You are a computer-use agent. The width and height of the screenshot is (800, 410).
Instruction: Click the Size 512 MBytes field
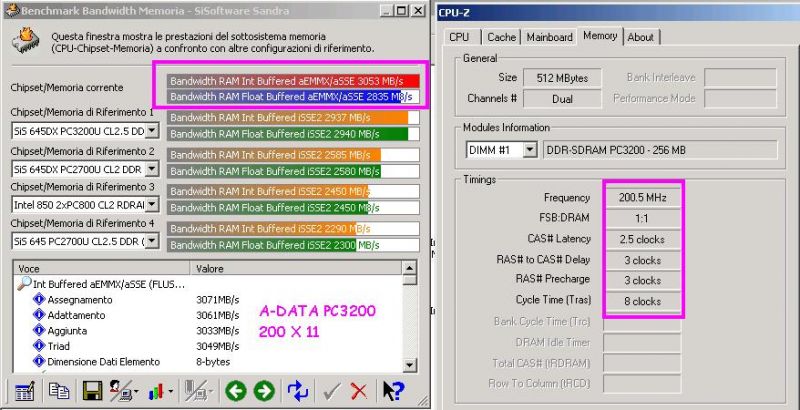(562, 78)
